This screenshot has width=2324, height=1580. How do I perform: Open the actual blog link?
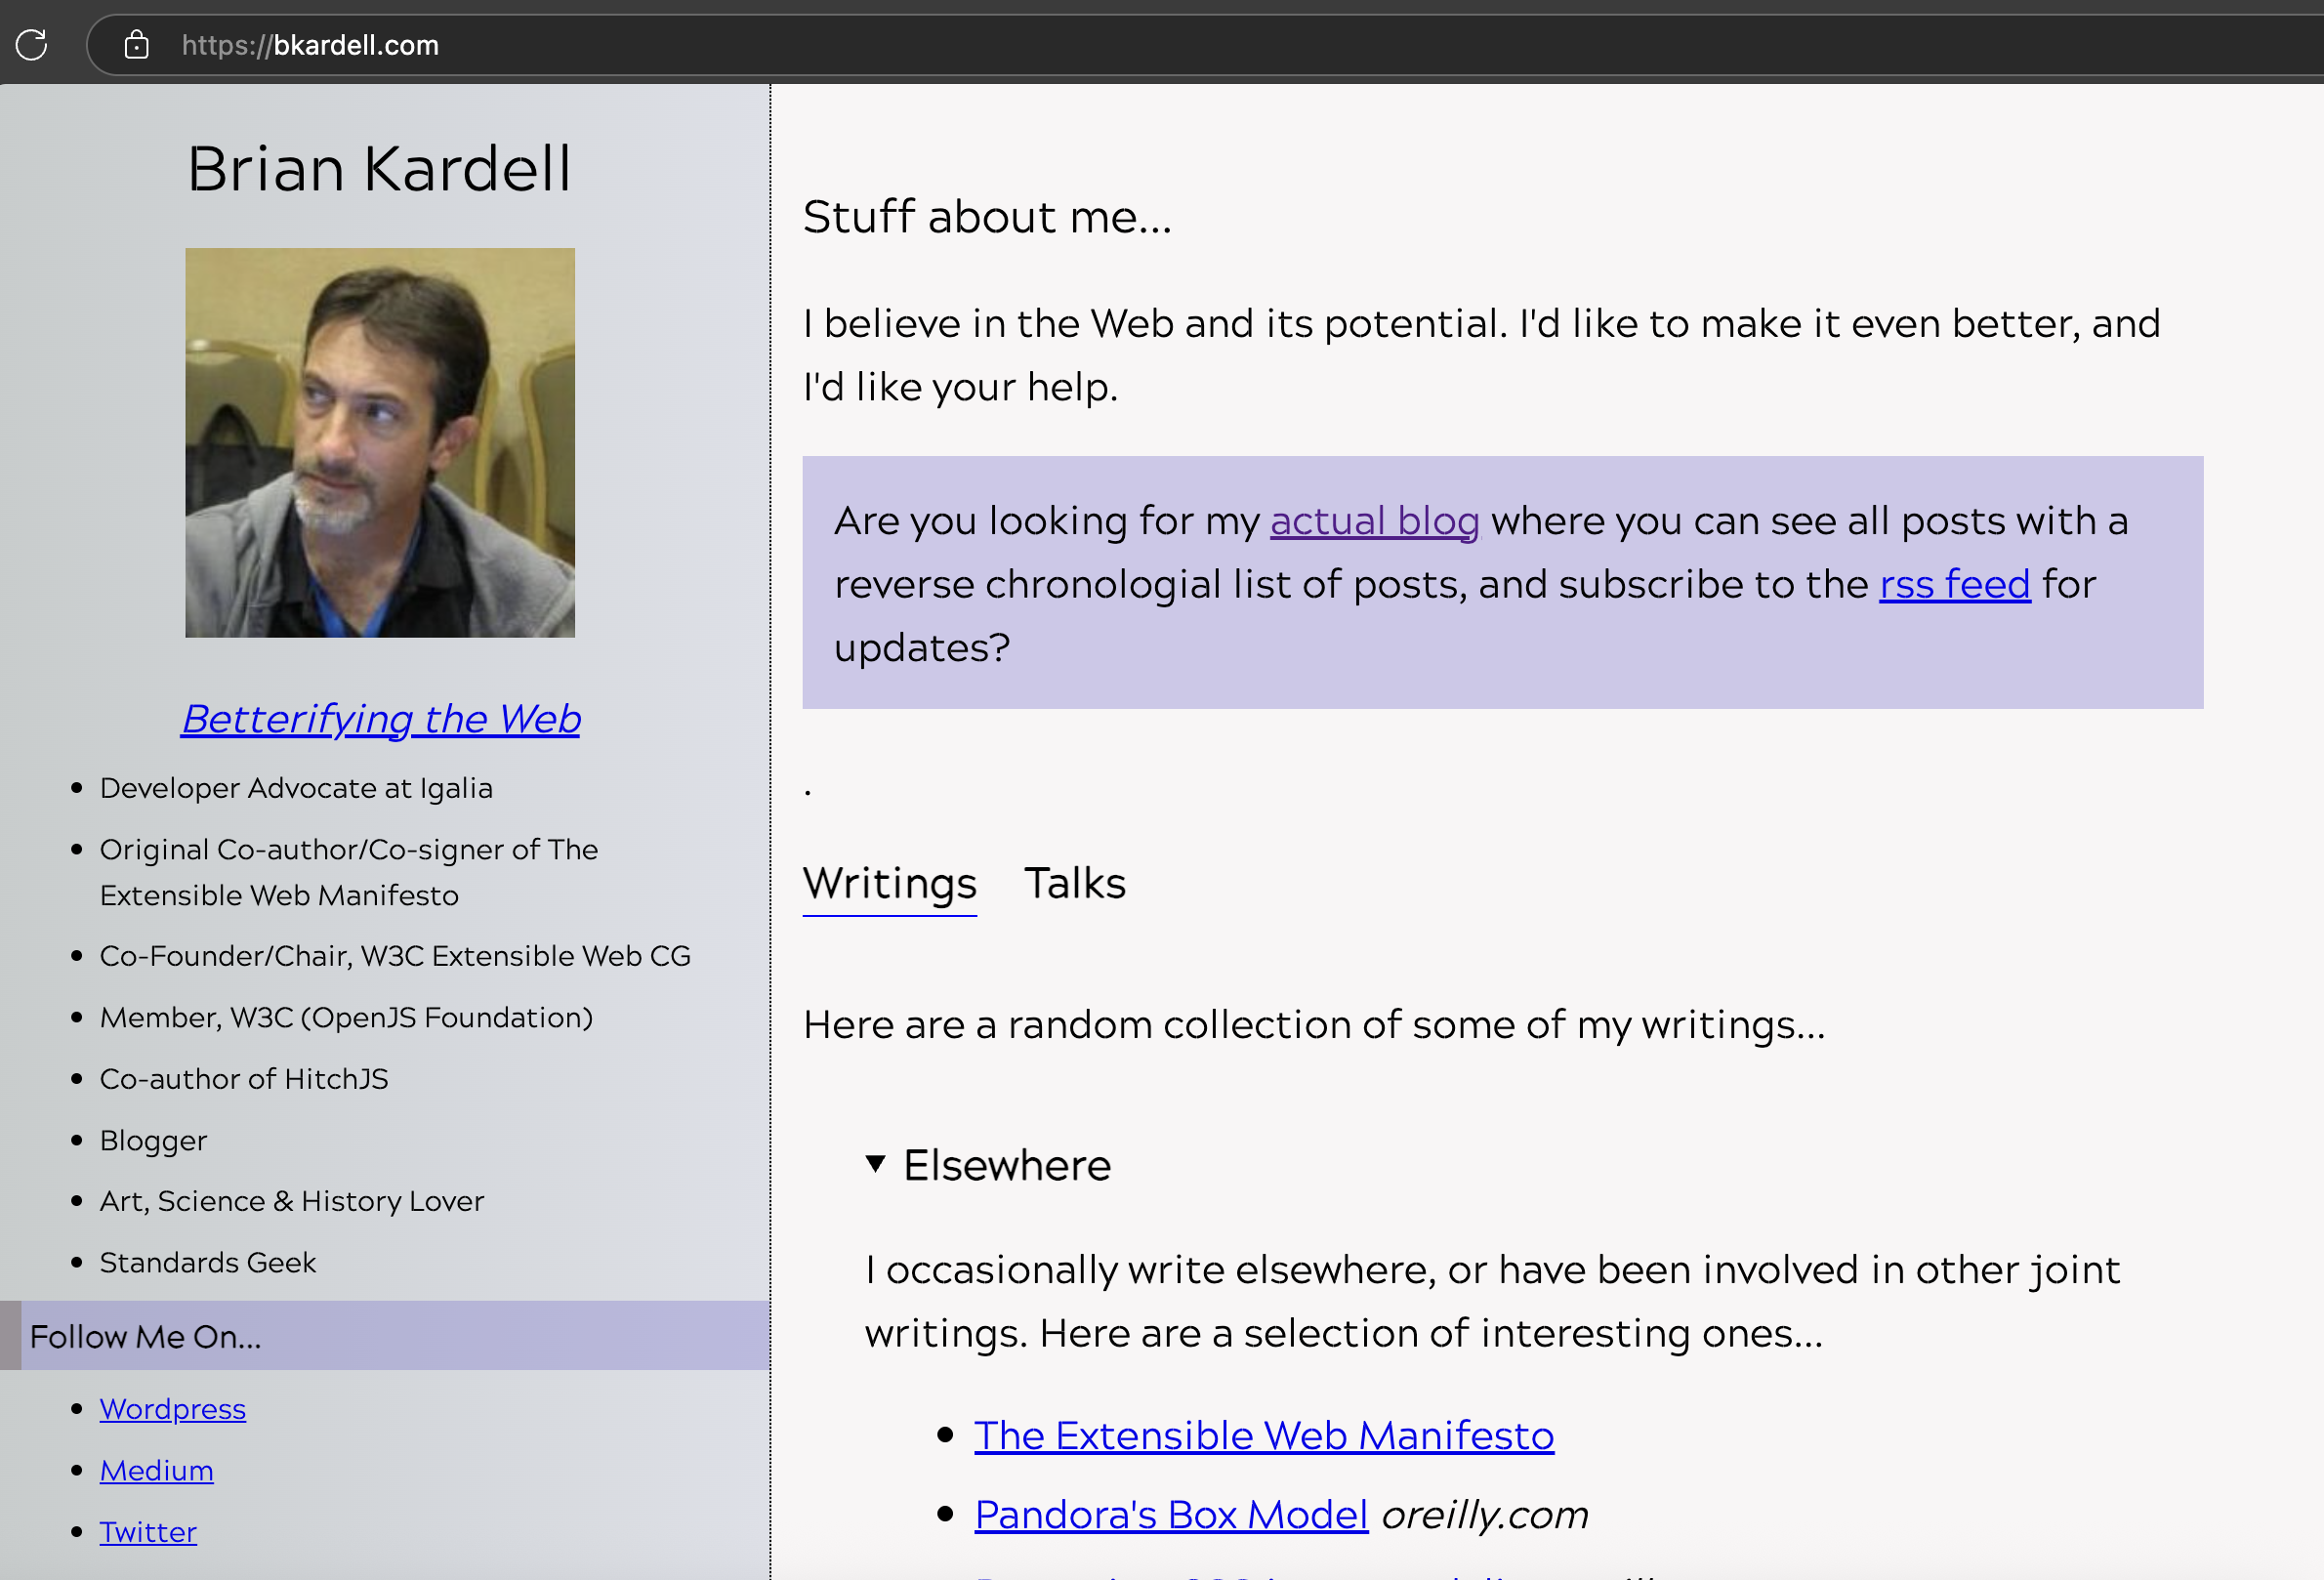pyautogui.click(x=1374, y=521)
